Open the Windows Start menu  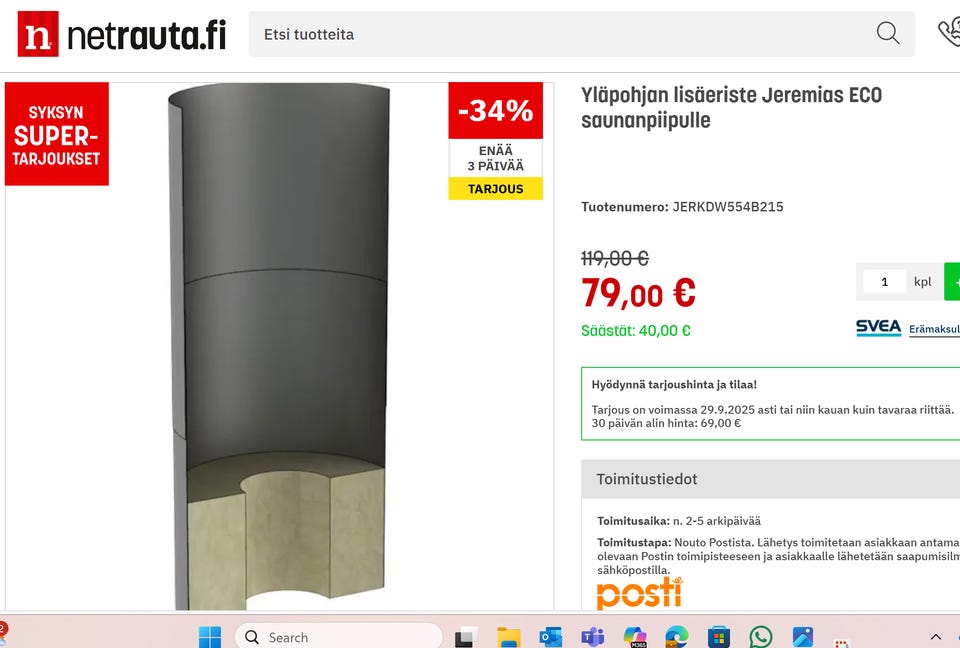pos(210,637)
